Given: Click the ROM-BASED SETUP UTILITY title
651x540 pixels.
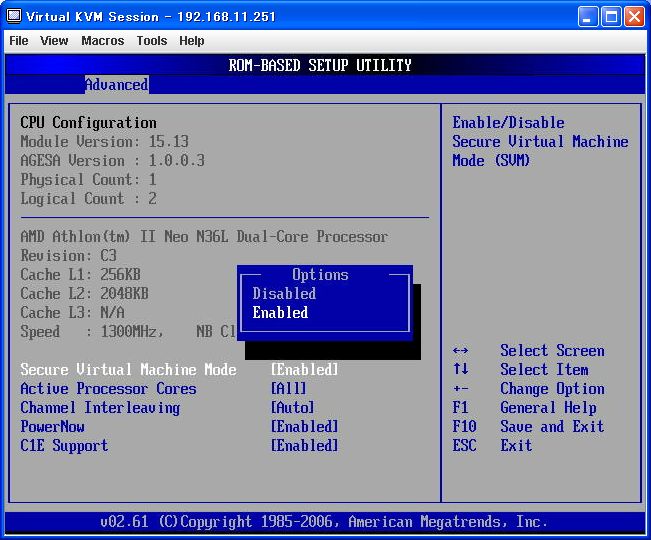Looking at the screenshot, I should point(320,66).
